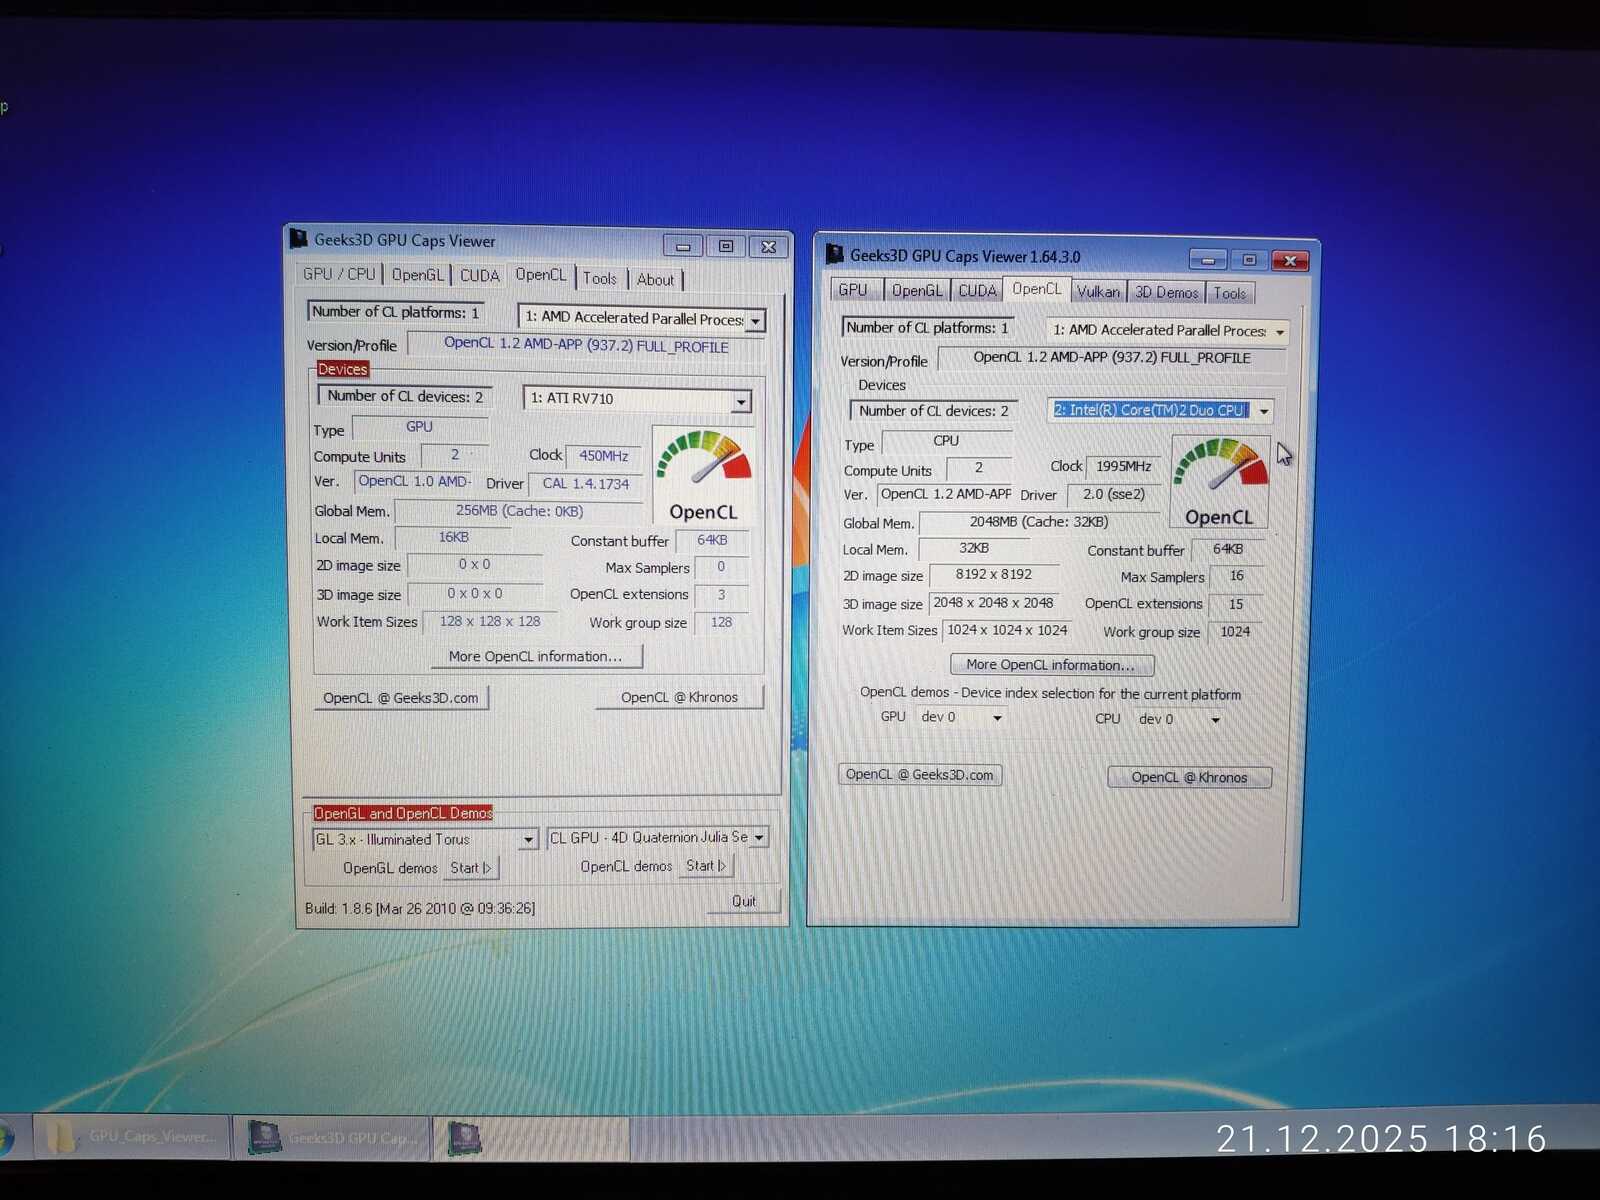Click the OpenCL gauge logo in Build 1.8.6 window
Screen dimensions: 1600x1200
(x=703, y=474)
